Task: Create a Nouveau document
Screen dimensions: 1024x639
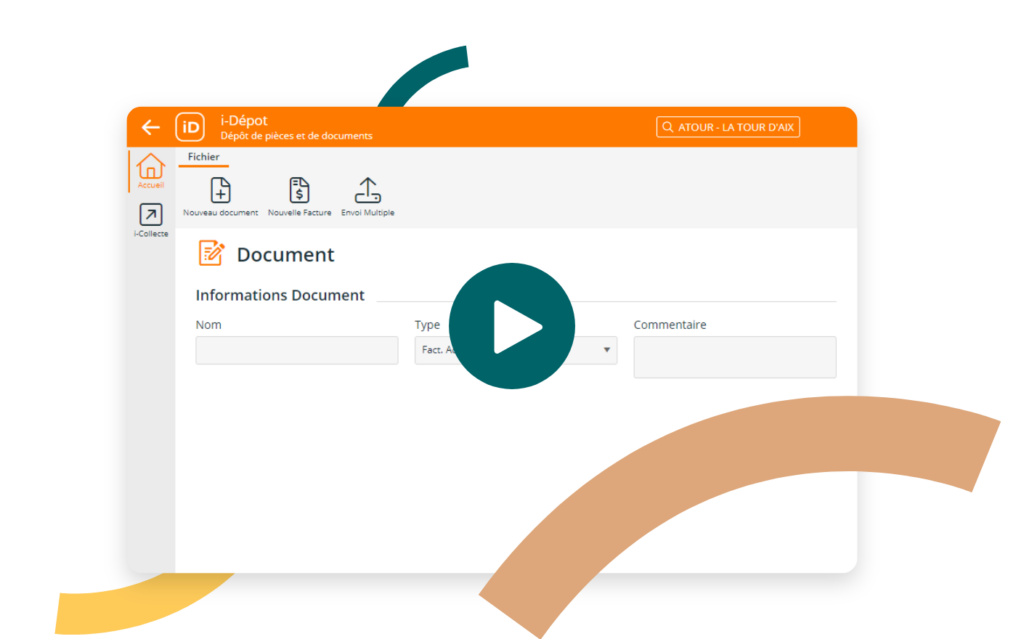Action: tap(220, 196)
